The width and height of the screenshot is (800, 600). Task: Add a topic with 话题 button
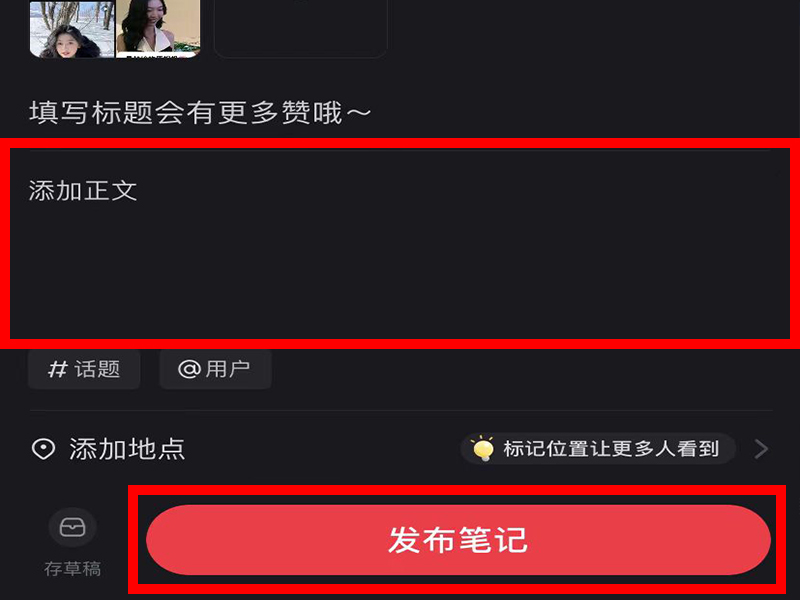pyautogui.click(x=84, y=369)
